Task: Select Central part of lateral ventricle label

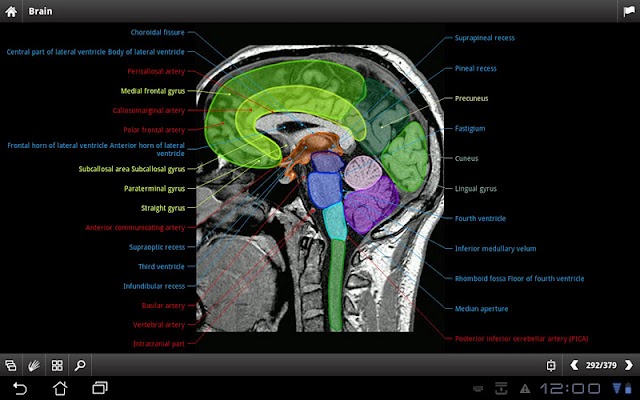Action: (x=96, y=52)
